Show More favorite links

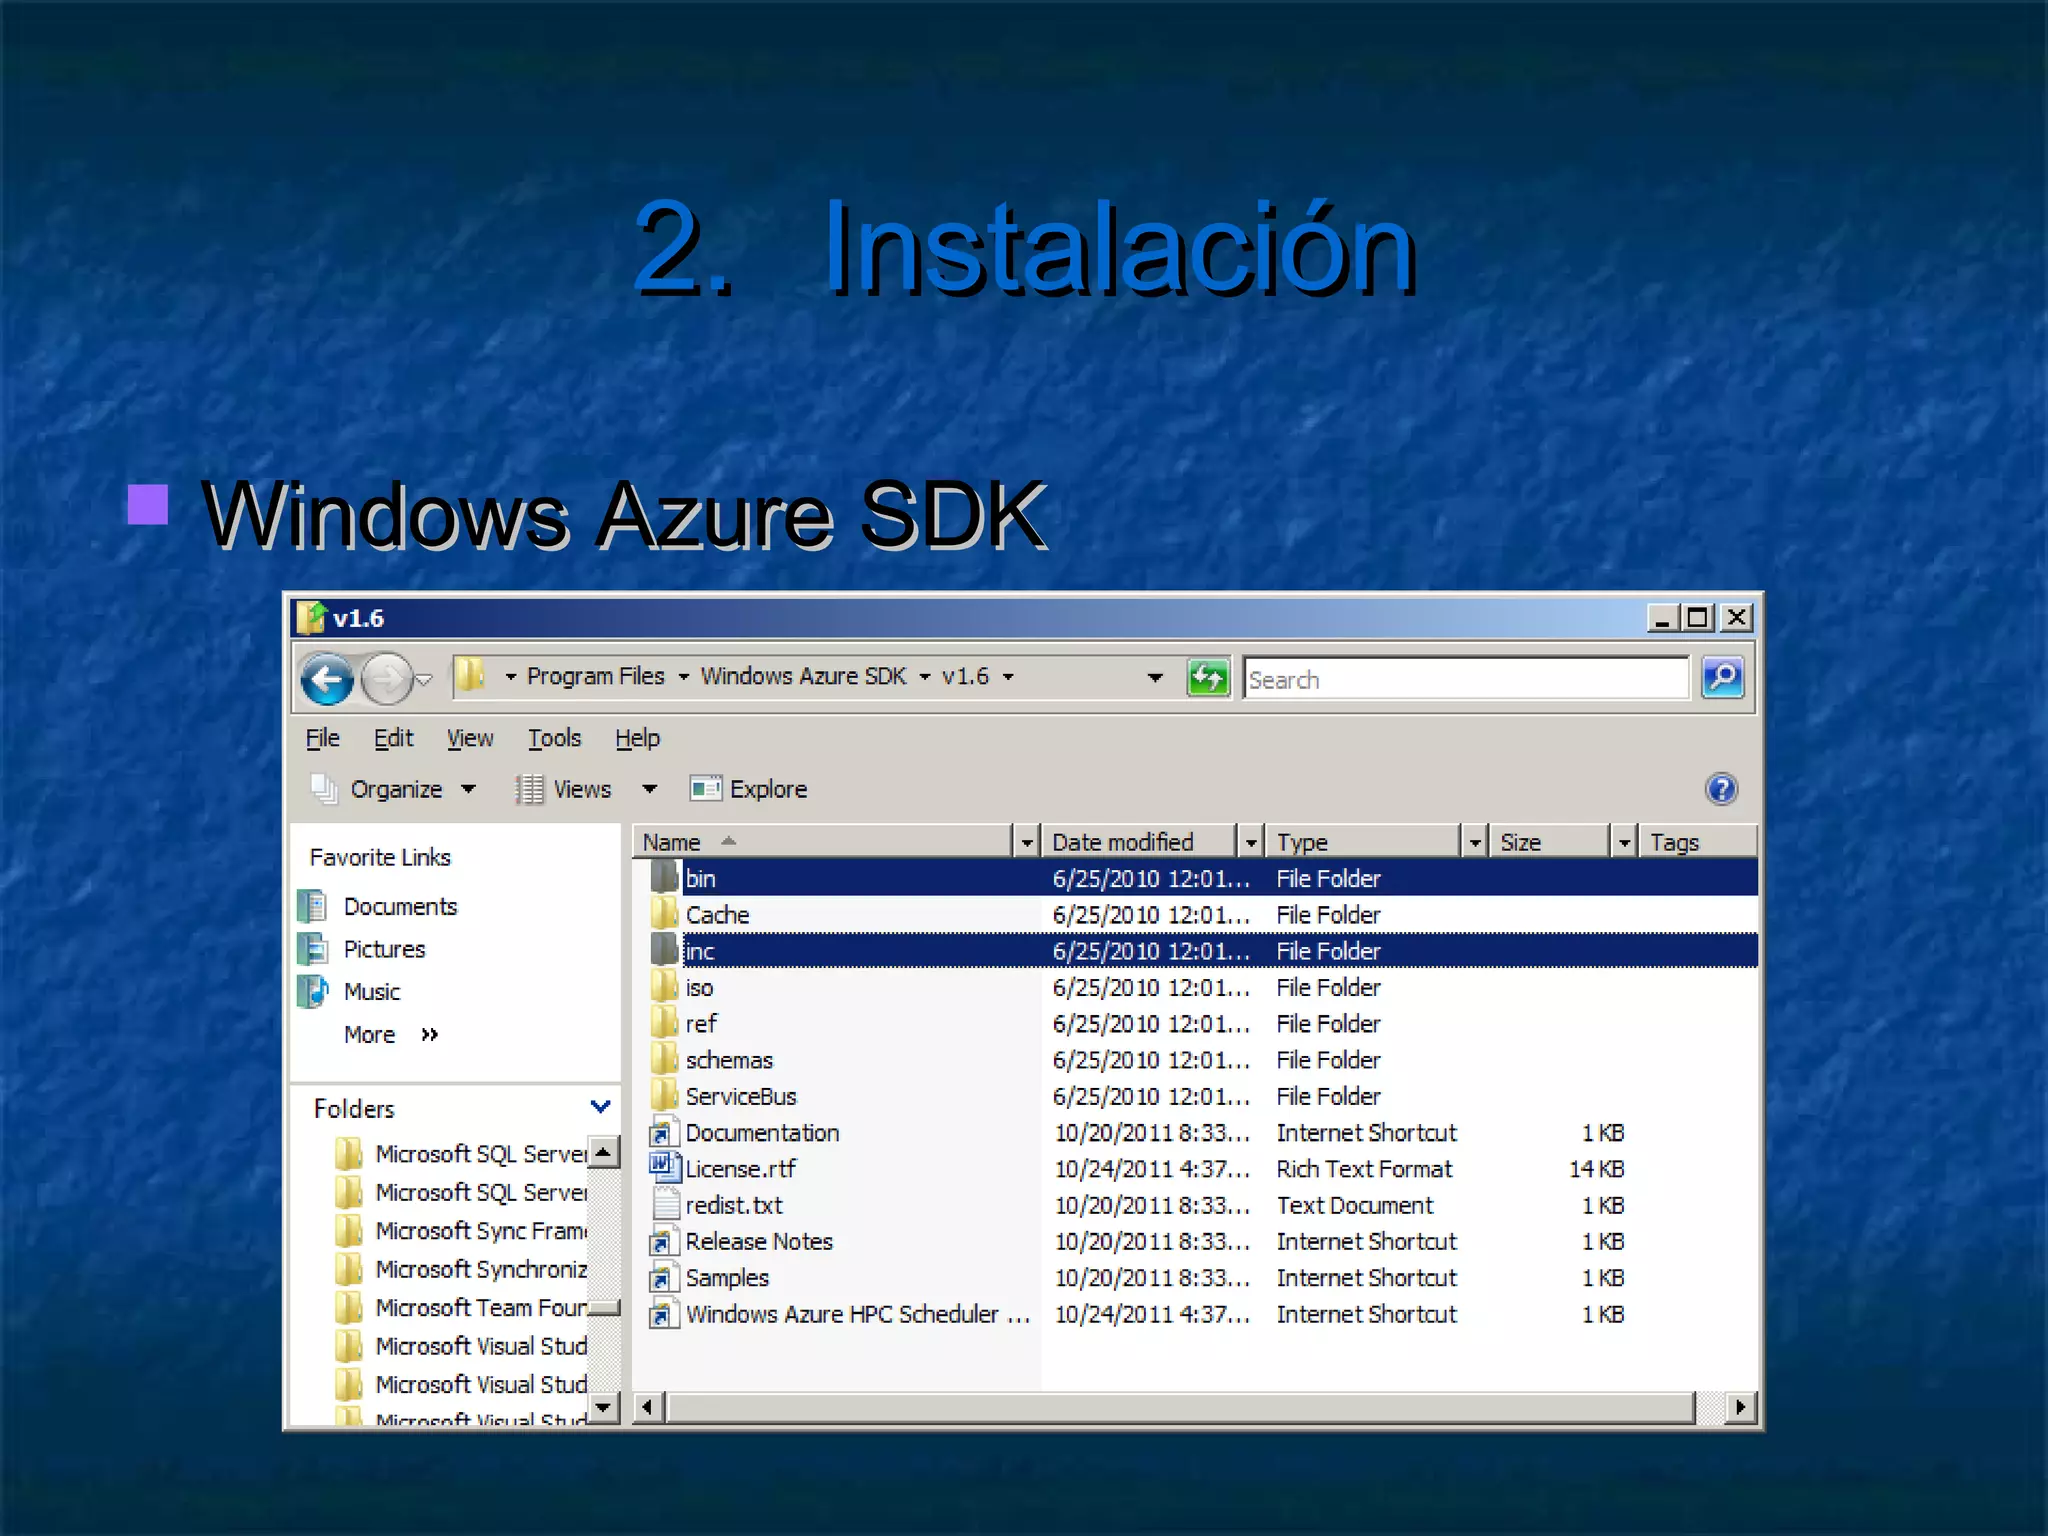pyautogui.click(x=391, y=1034)
